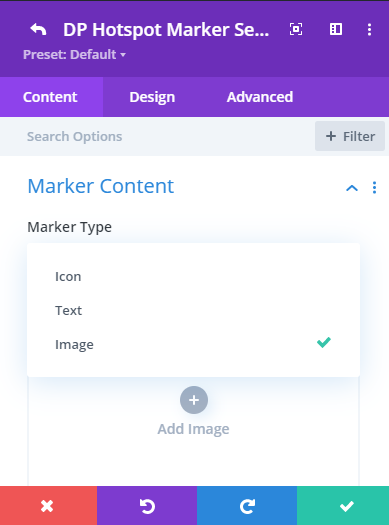The image size is (389, 525).
Task: Open the expand modal fullscreen icon
Action: coord(296,29)
